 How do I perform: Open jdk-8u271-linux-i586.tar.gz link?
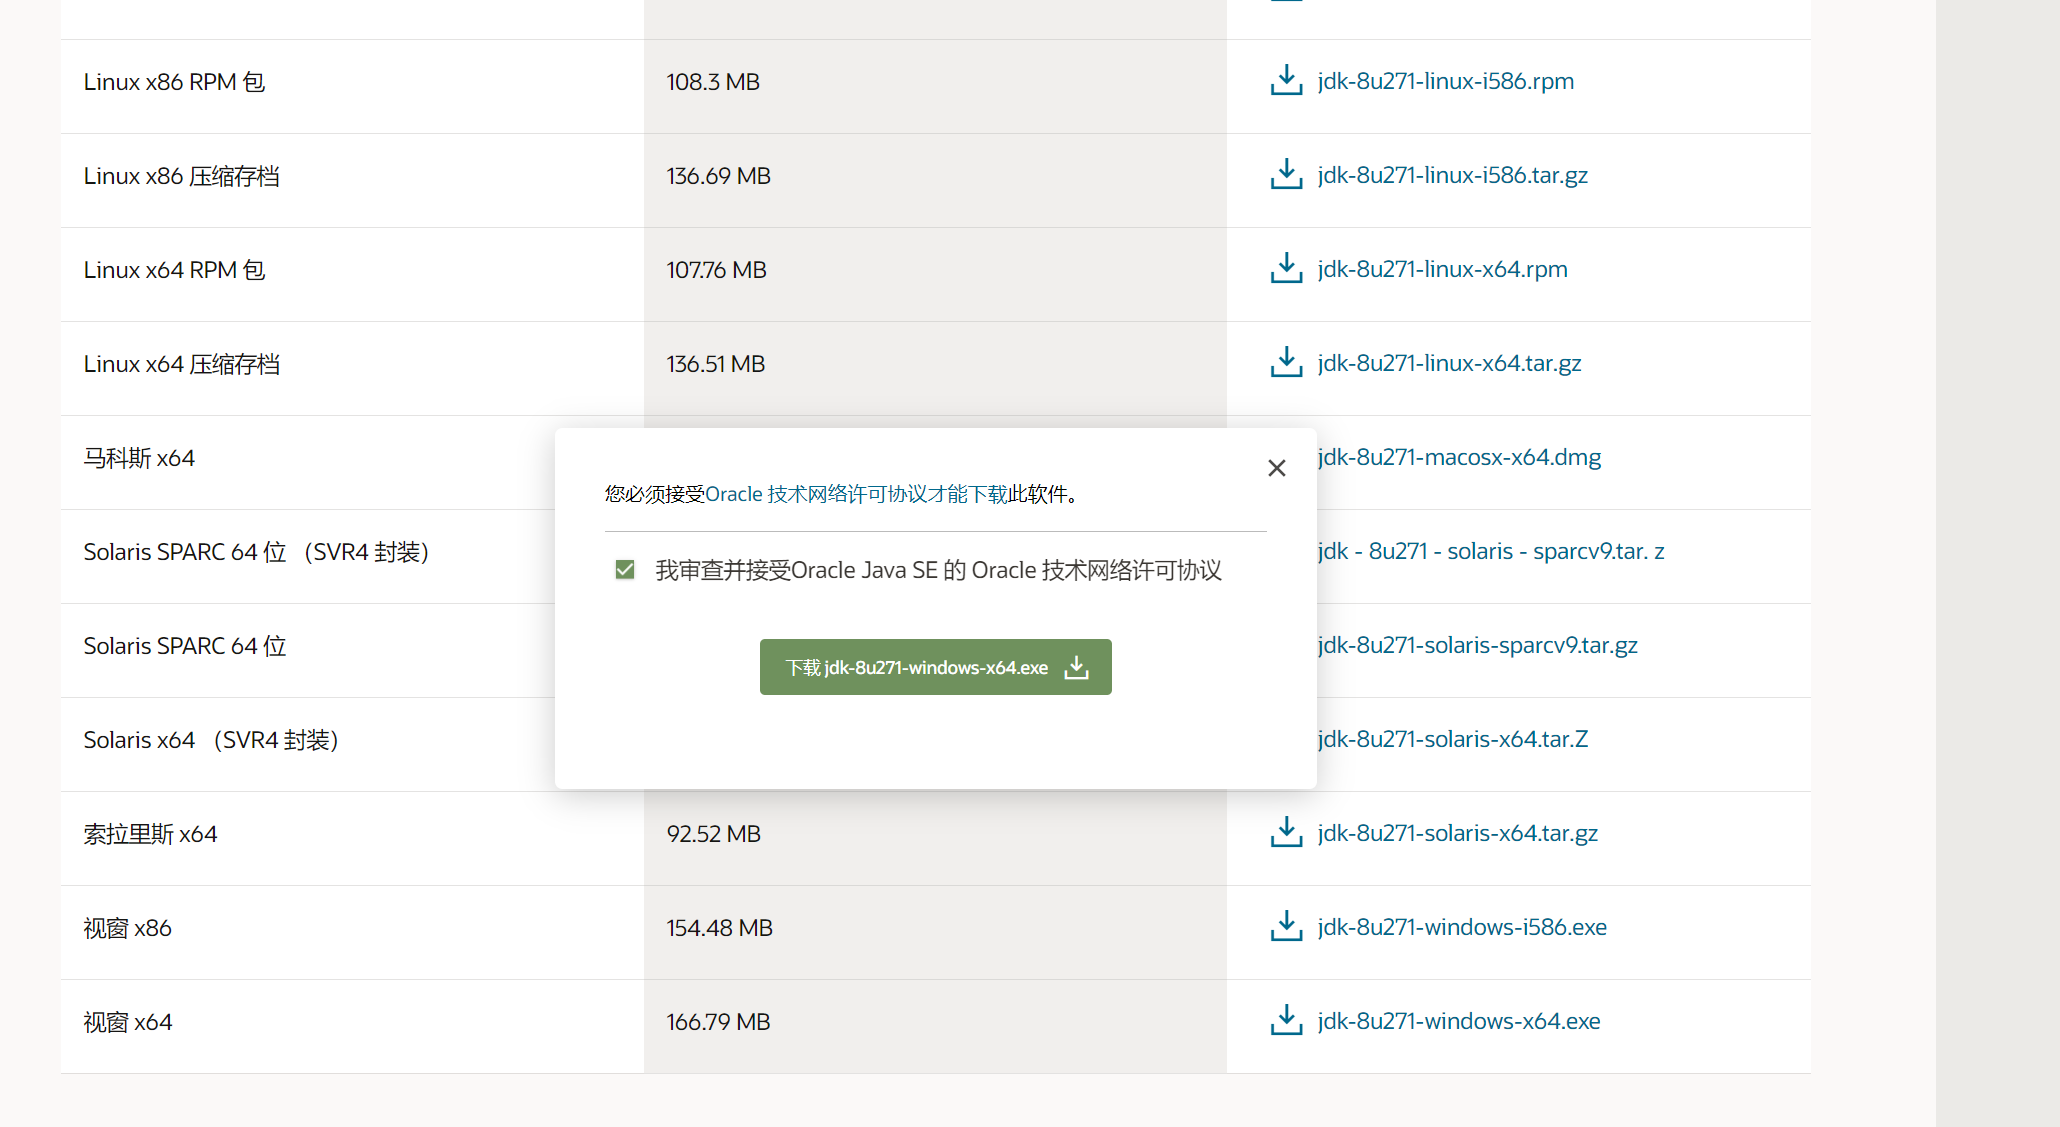1453,175
